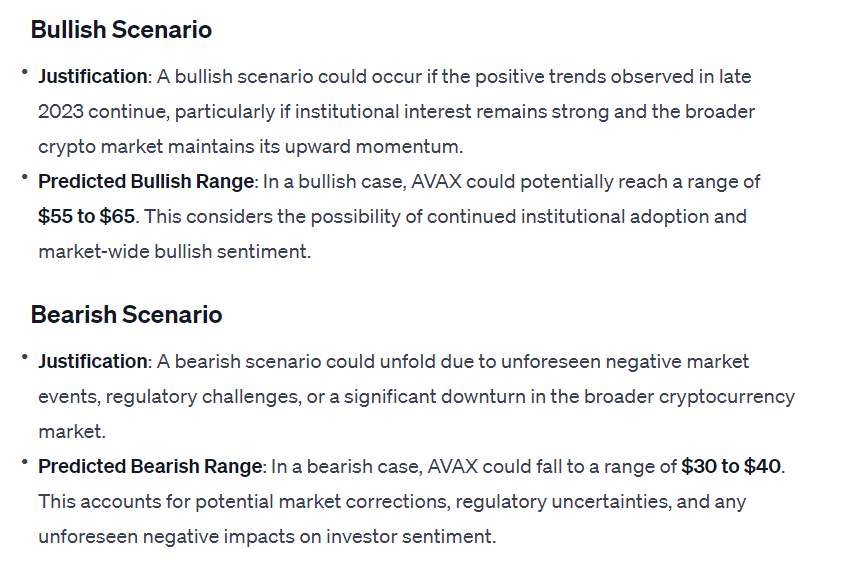Click the phrase "regulatory challenges"
Screen dimensions: 848x568
pos(212,396)
